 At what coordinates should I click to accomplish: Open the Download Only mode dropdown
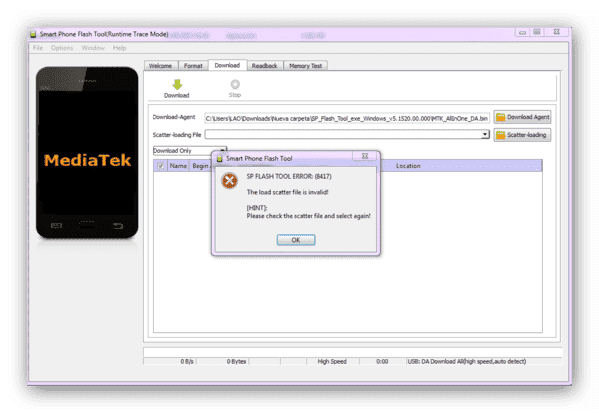click(190, 151)
